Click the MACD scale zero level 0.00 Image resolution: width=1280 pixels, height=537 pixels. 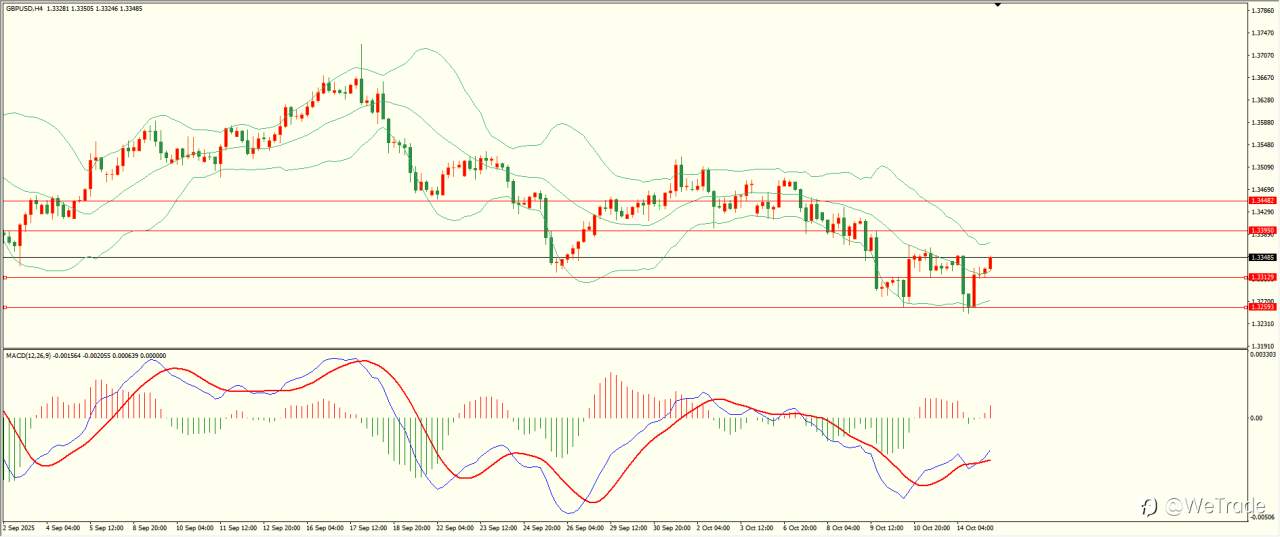click(1257, 418)
